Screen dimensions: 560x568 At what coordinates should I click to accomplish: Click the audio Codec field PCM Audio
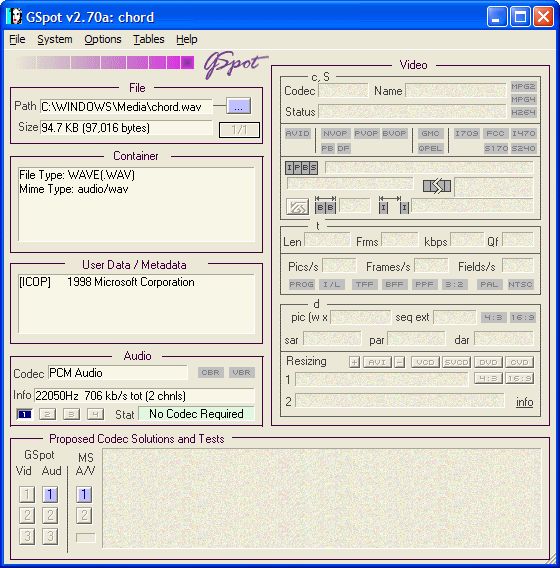click(x=118, y=373)
